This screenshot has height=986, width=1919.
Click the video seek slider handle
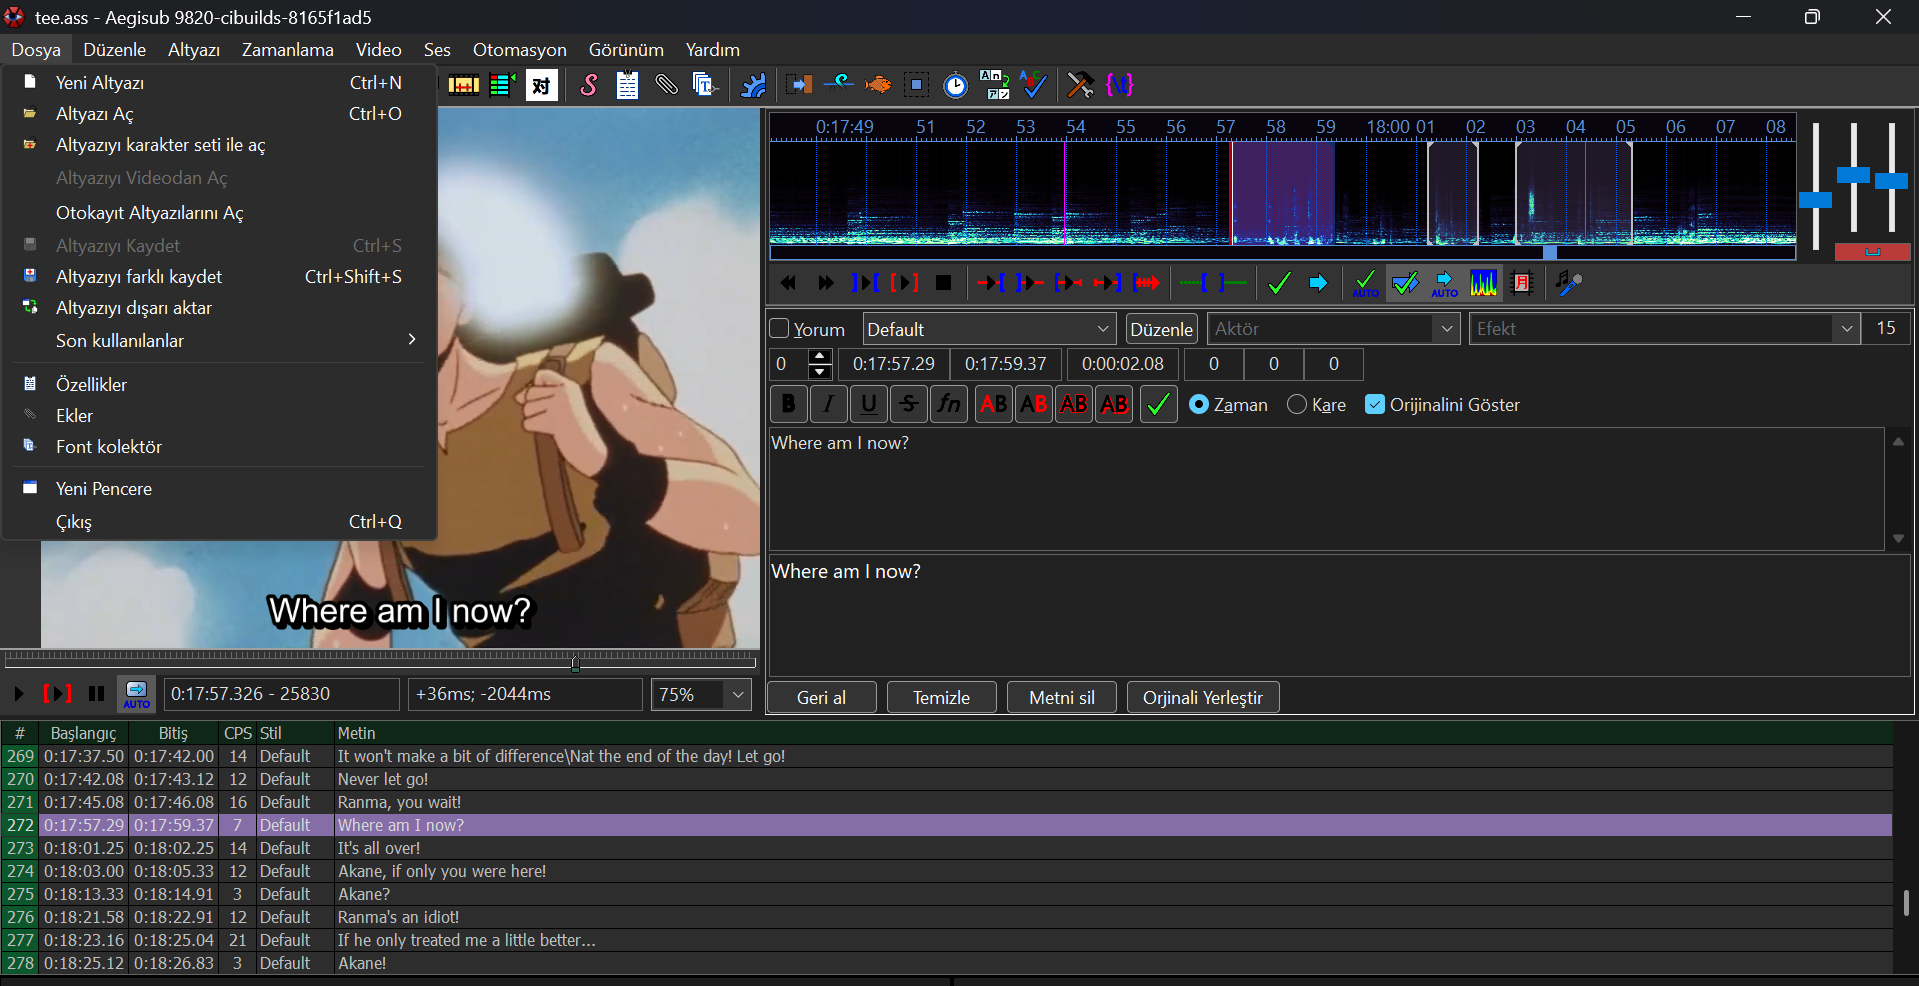coord(575,663)
